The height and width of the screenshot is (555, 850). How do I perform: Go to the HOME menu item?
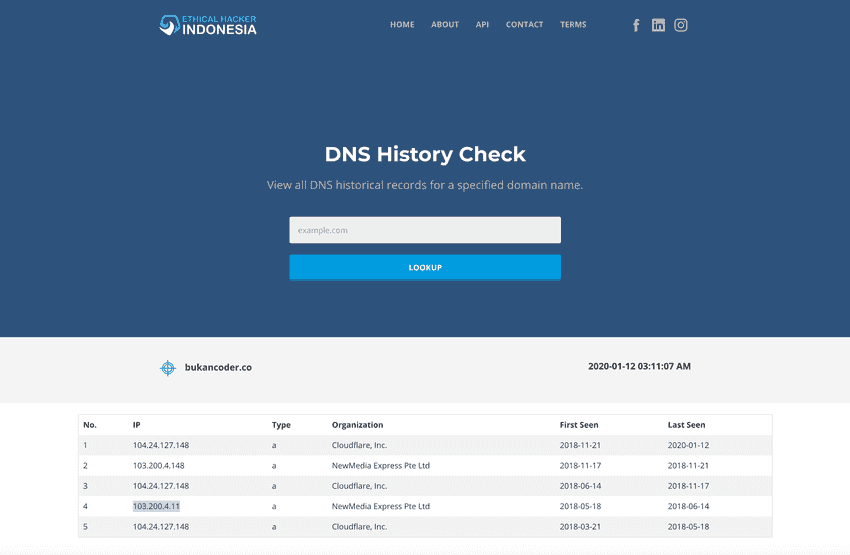click(x=402, y=25)
